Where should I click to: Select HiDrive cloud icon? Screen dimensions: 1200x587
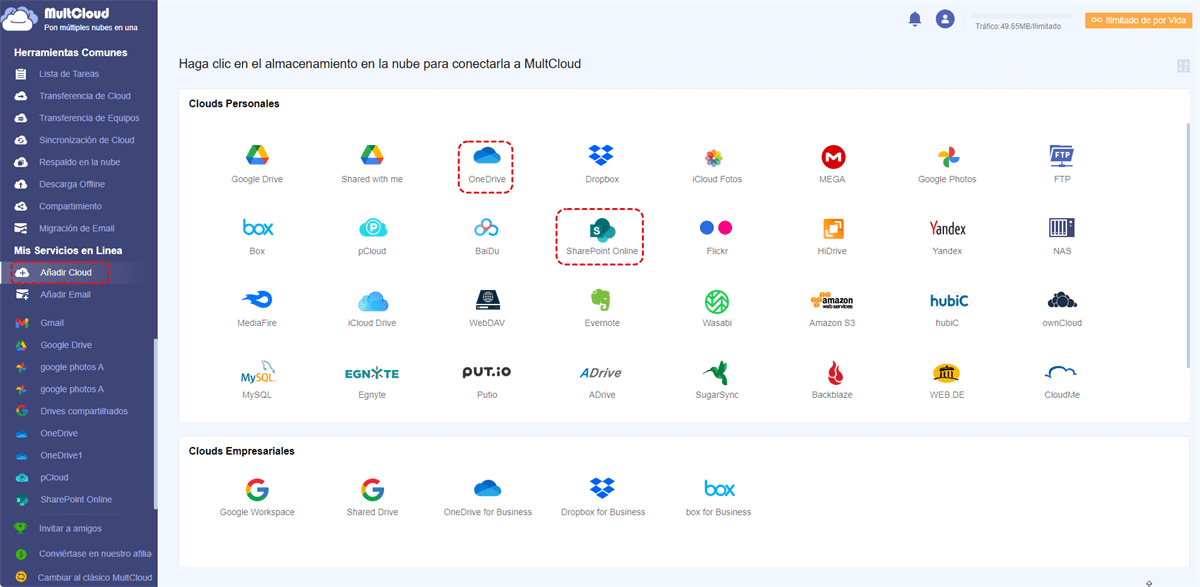pos(833,228)
